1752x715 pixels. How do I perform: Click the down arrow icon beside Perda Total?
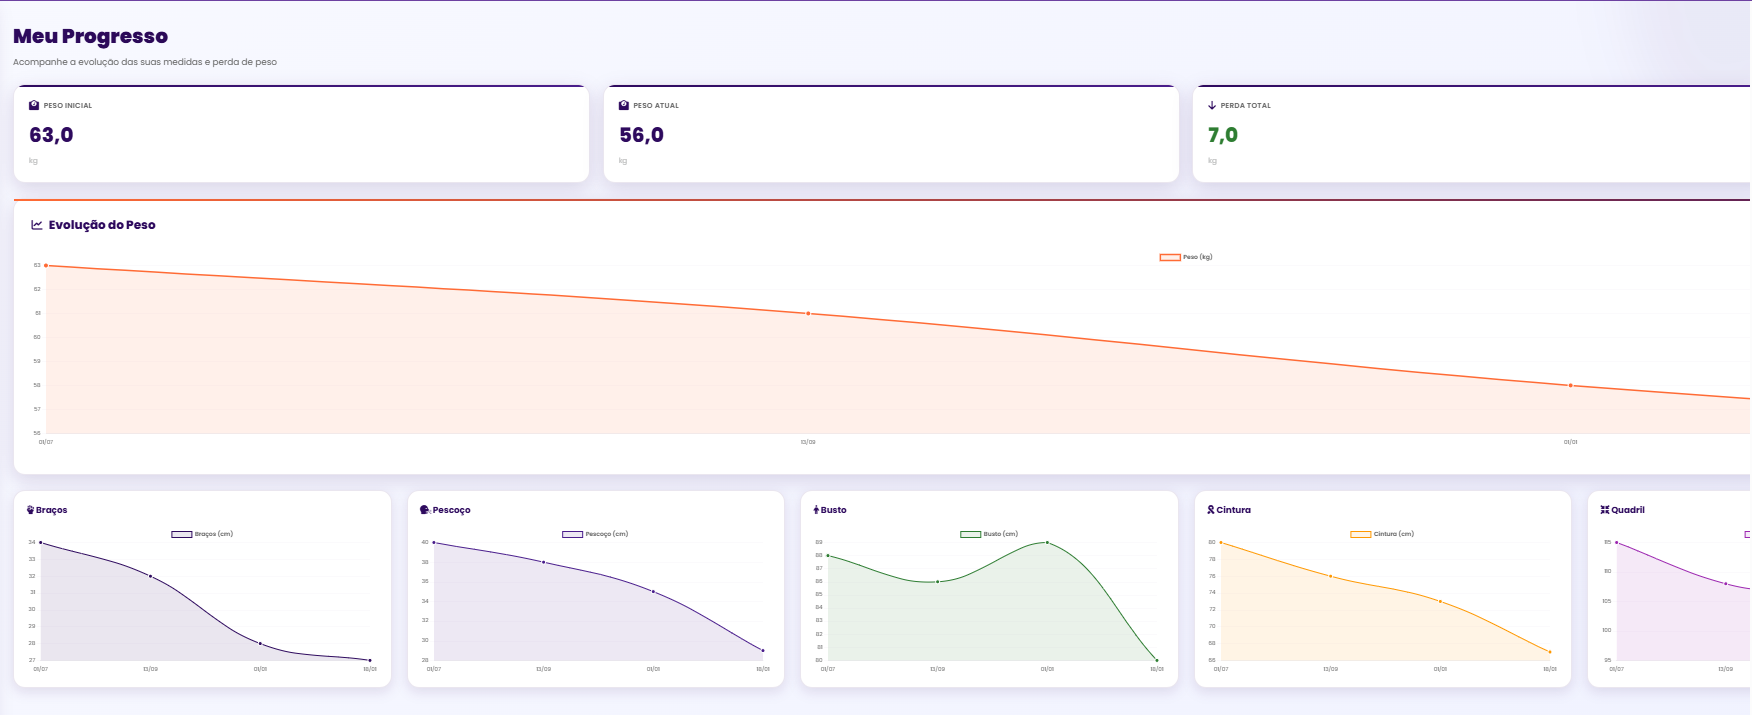coord(1212,105)
